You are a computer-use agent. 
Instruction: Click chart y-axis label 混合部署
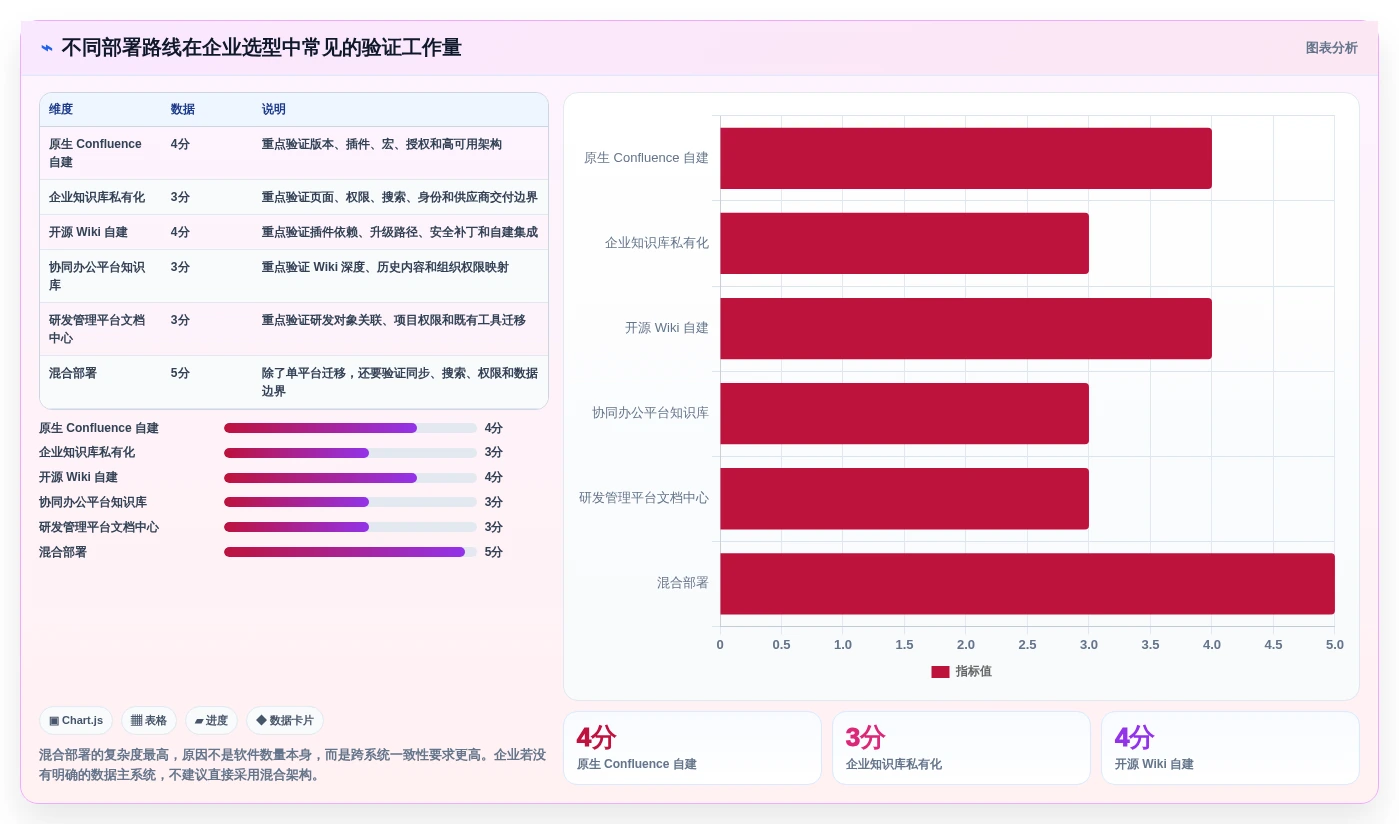[x=683, y=583]
